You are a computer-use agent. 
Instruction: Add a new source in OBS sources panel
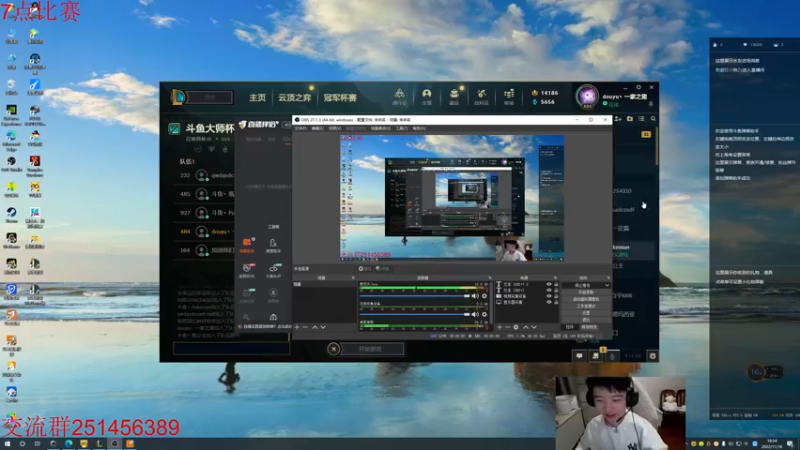click(x=499, y=327)
